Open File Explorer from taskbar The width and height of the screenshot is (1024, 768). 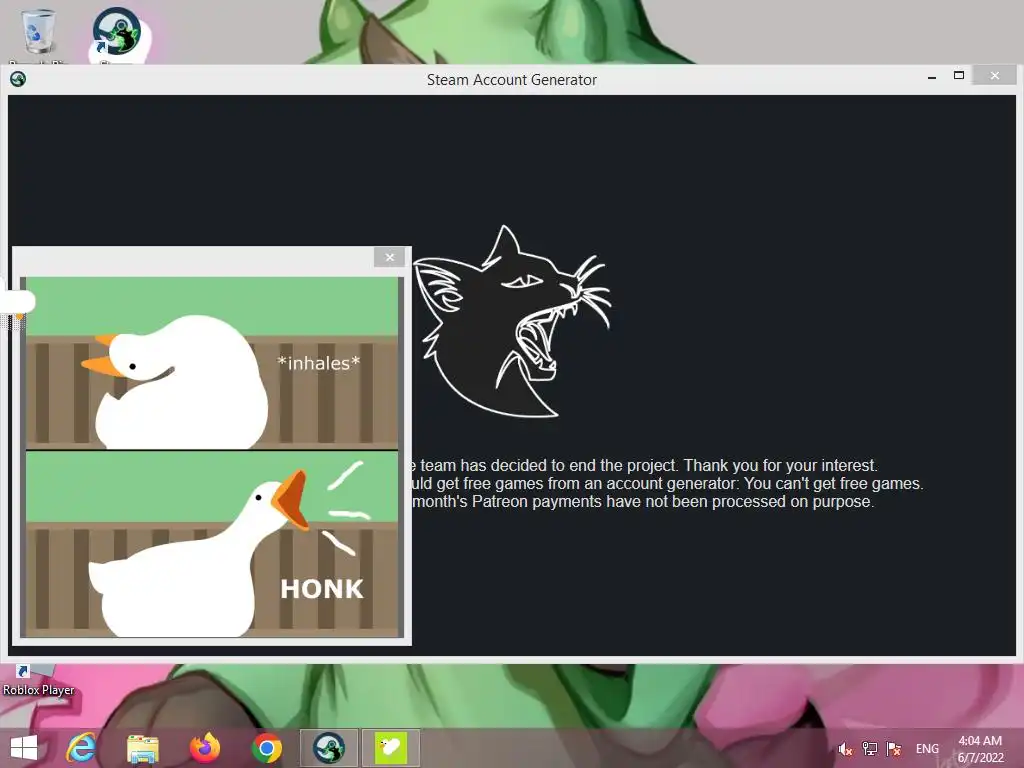pos(142,748)
